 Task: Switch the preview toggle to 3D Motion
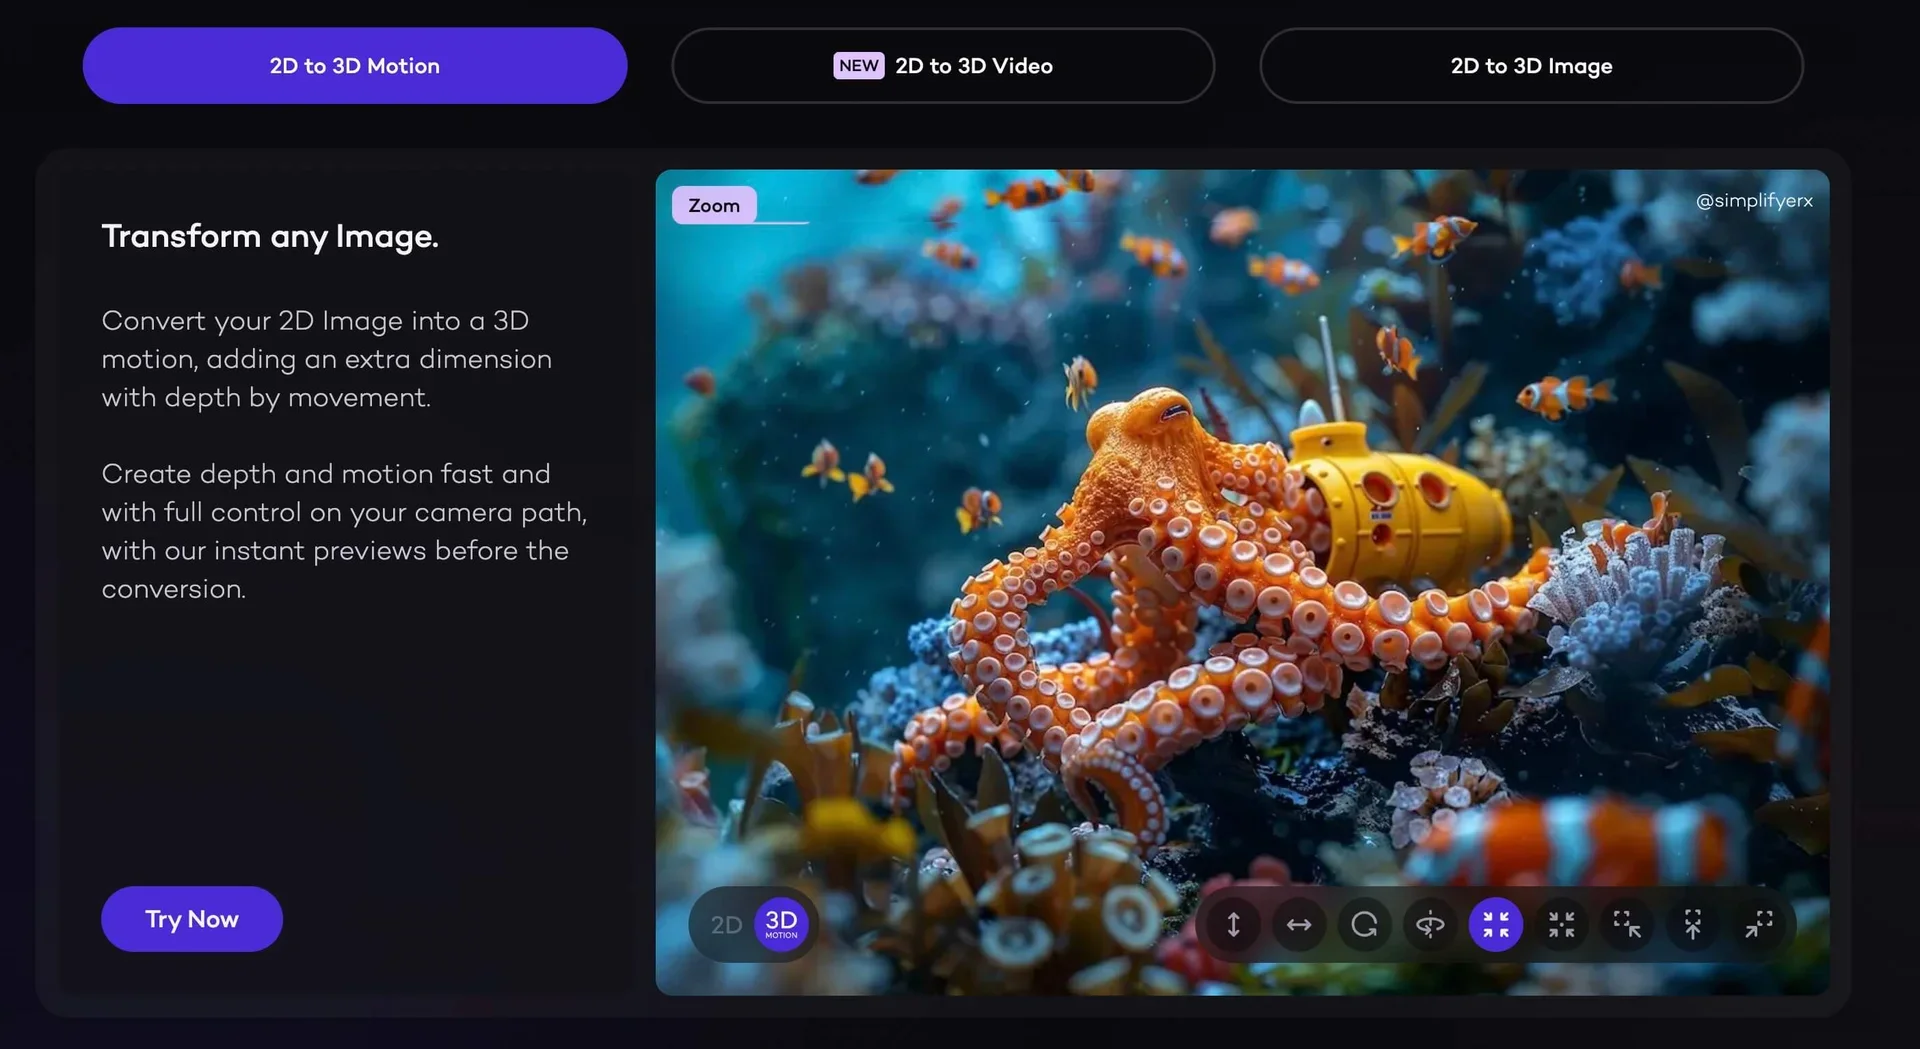tap(781, 924)
